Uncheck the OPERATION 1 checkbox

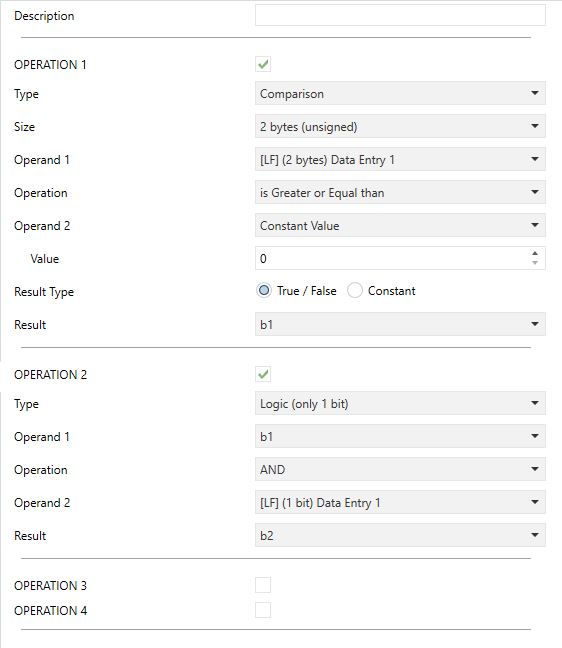click(263, 64)
